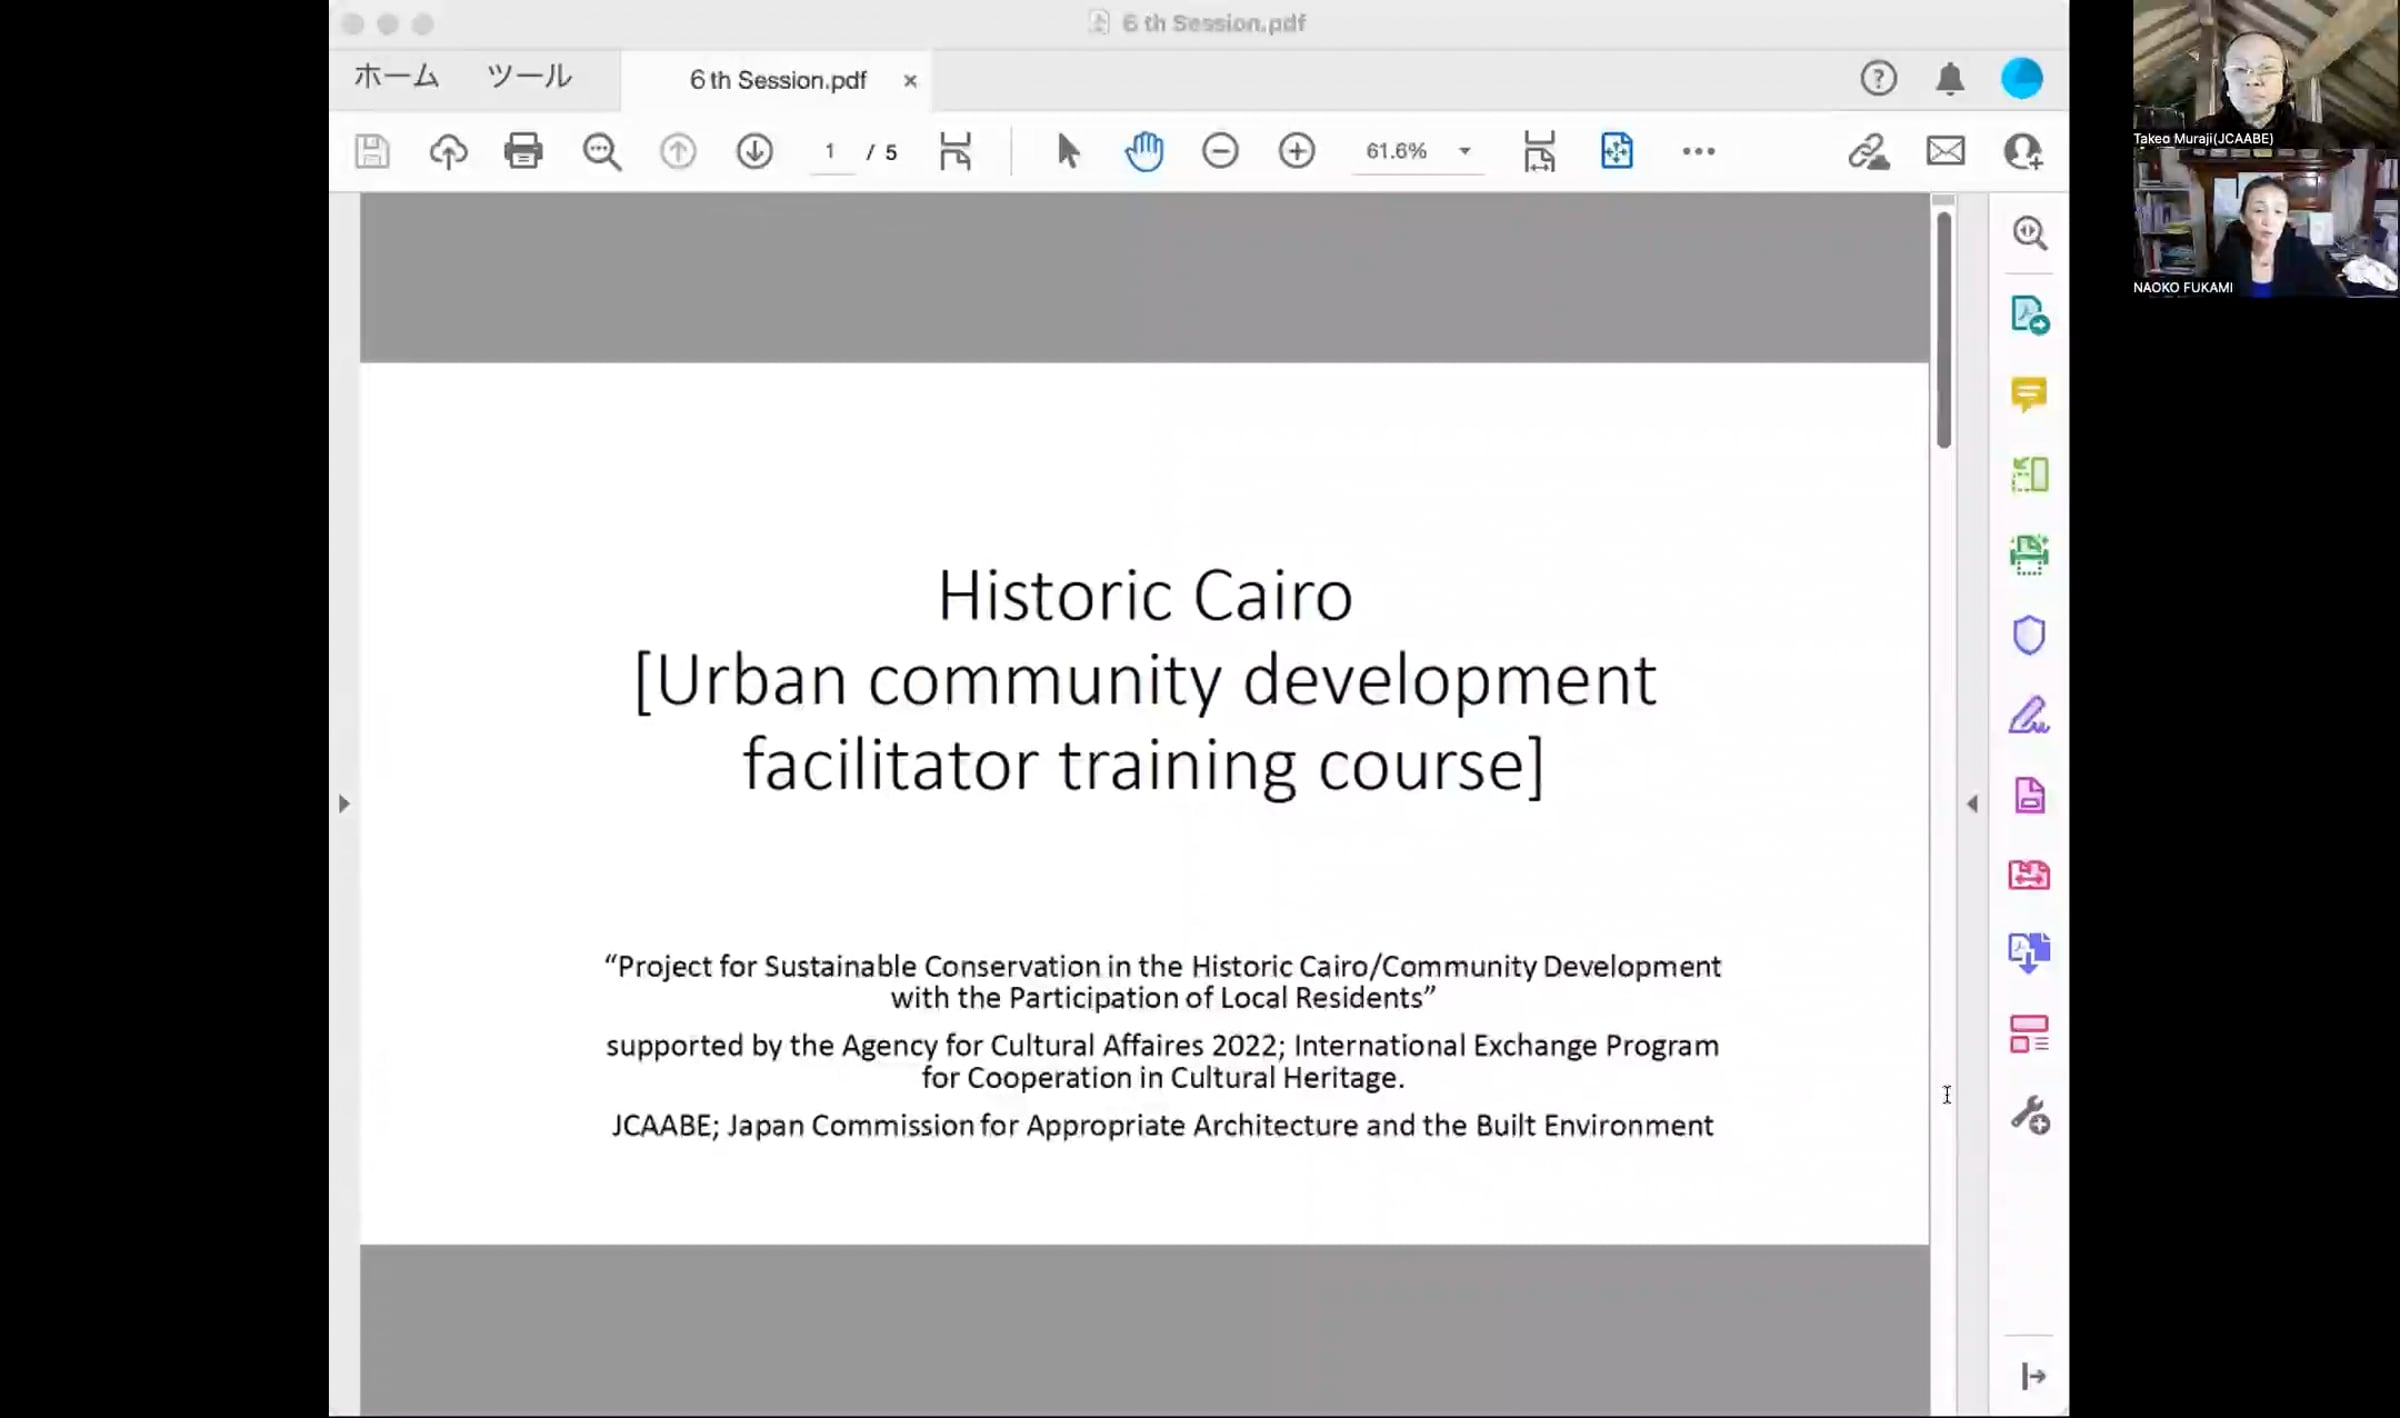Viewport: 2400px width, 1418px height.
Task: Go to the next page arrow
Action: point(755,152)
